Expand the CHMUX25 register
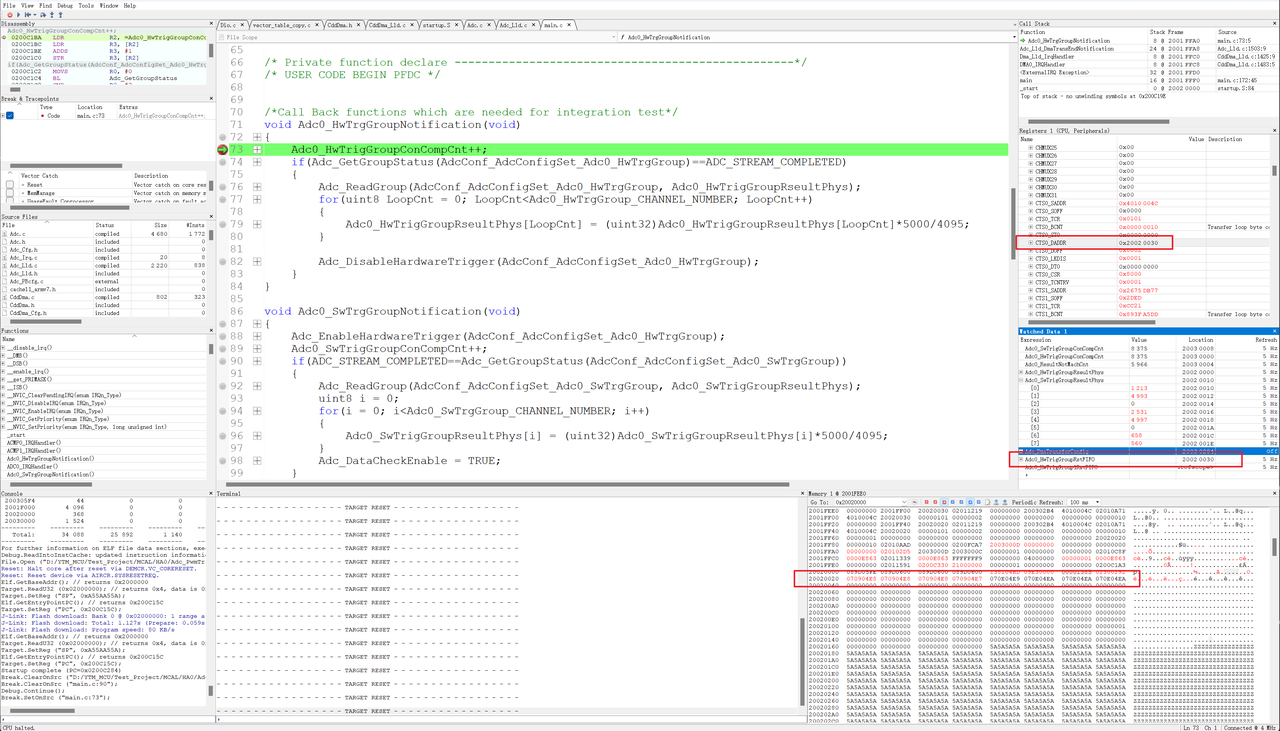1280x731 pixels. [x=1031, y=148]
